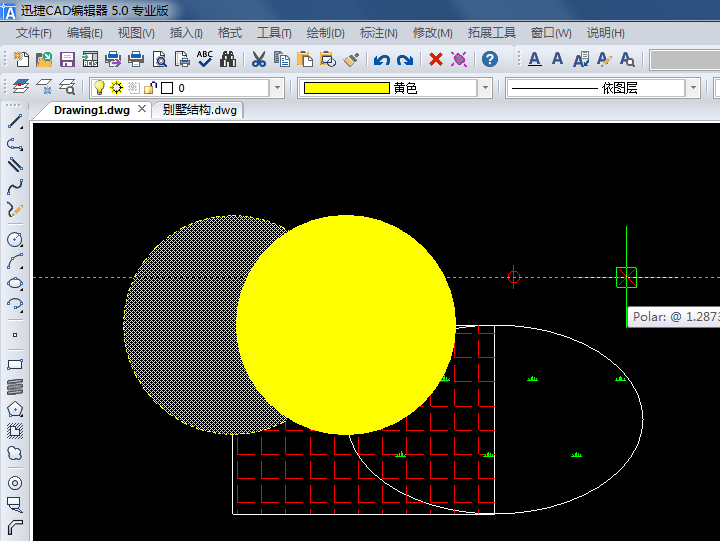Click the text edit A with pencil icon
720x541 pixels.
604,59
